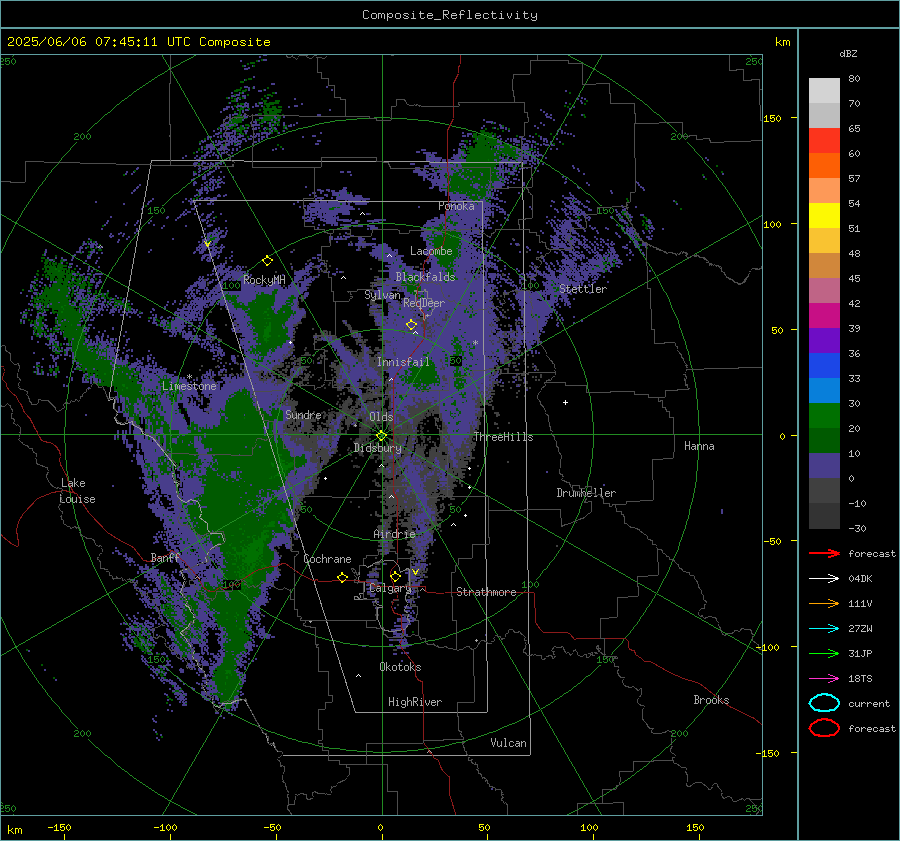The height and width of the screenshot is (841, 900).
Task: Select the magenta 39-42 dBZ swatch
Action: point(824,315)
